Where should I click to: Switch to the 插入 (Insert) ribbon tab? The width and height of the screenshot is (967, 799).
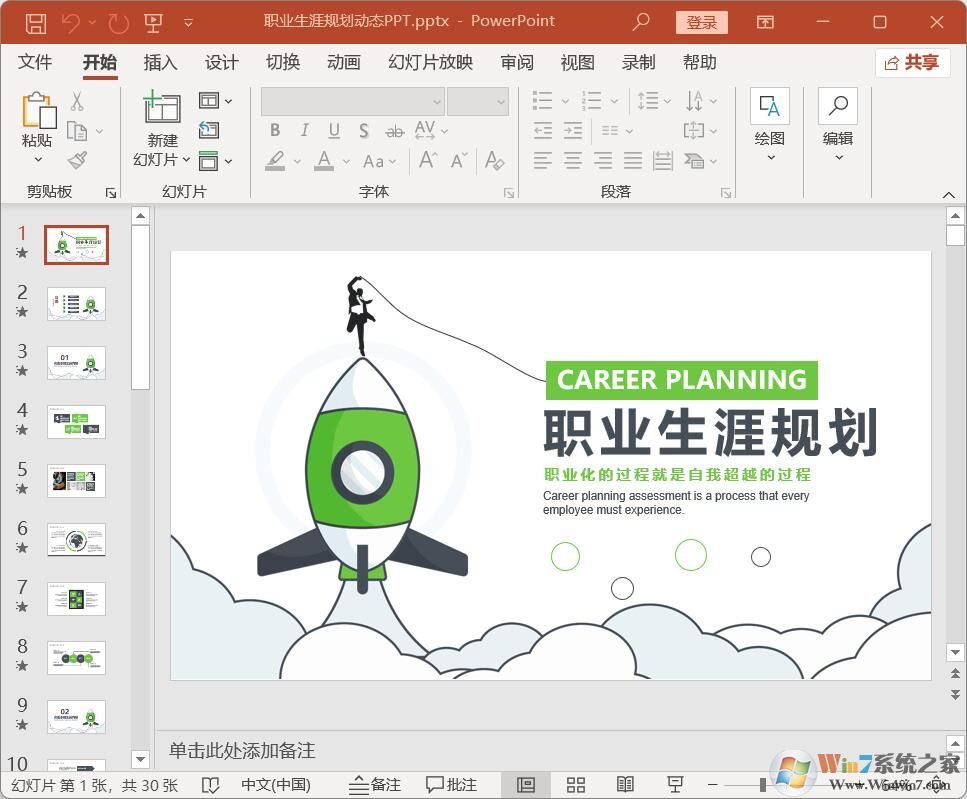point(159,62)
